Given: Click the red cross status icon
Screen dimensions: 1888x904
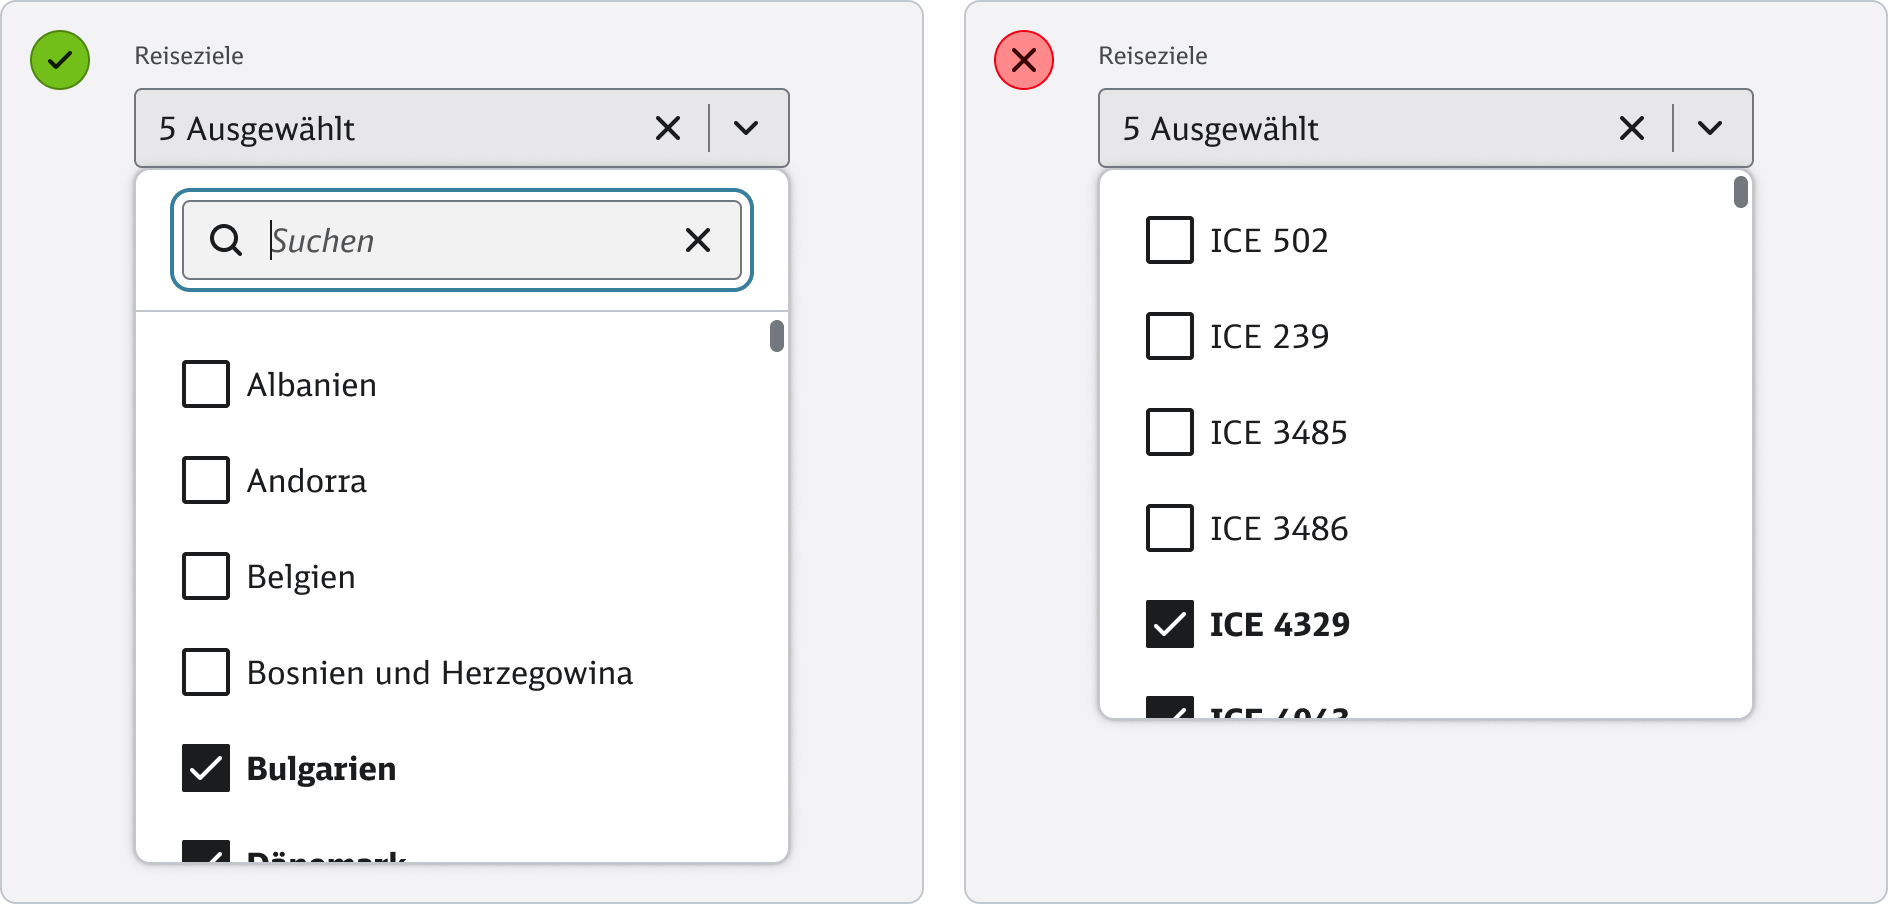Looking at the screenshot, I should [x=1023, y=60].
